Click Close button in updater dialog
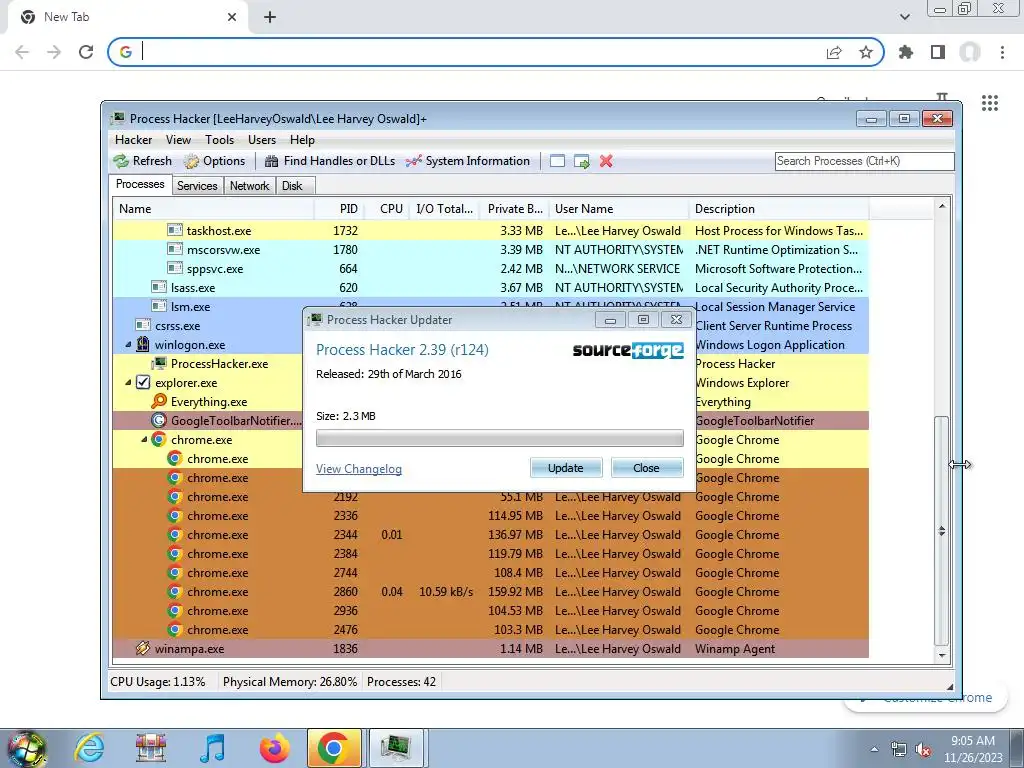1024x768 pixels. tap(647, 468)
